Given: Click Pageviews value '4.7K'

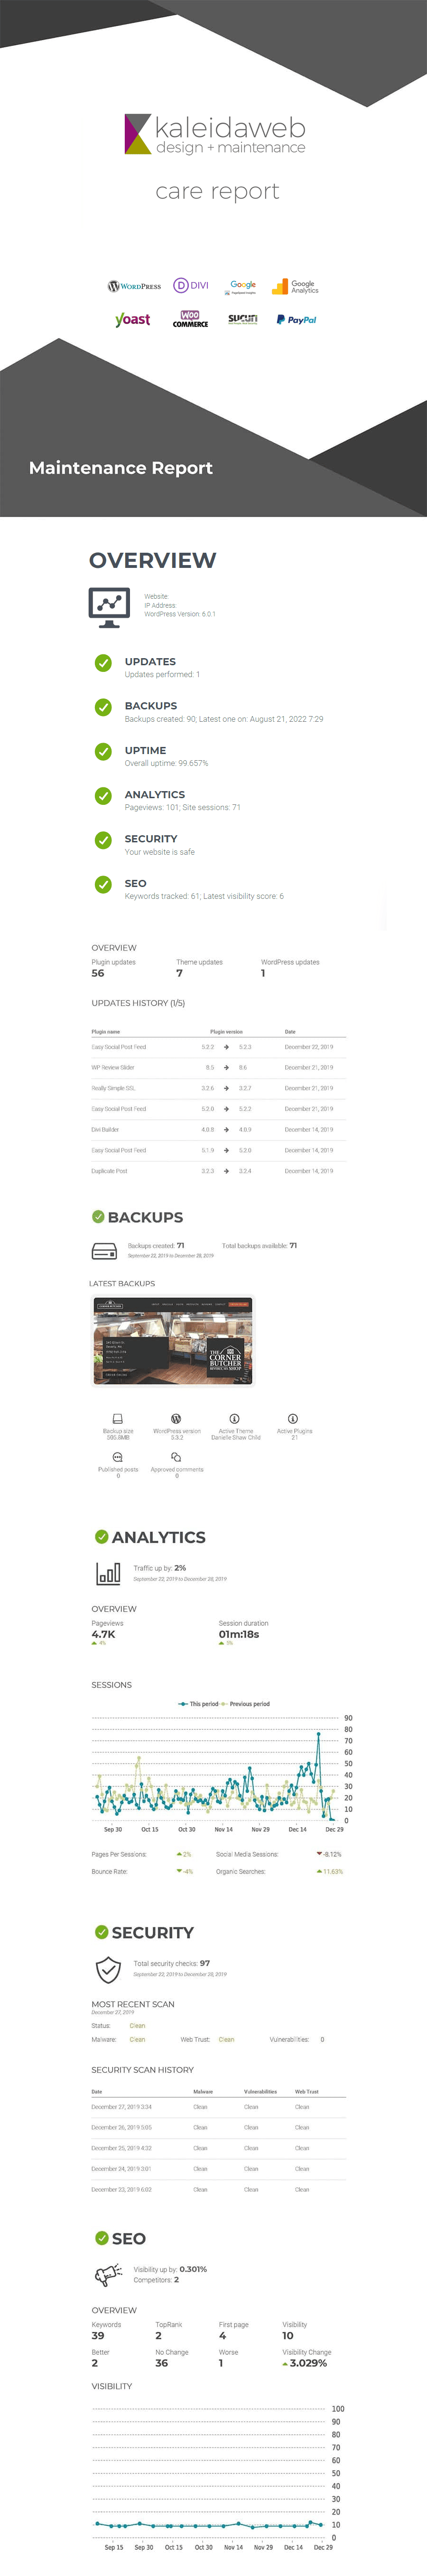Looking at the screenshot, I should (104, 1634).
